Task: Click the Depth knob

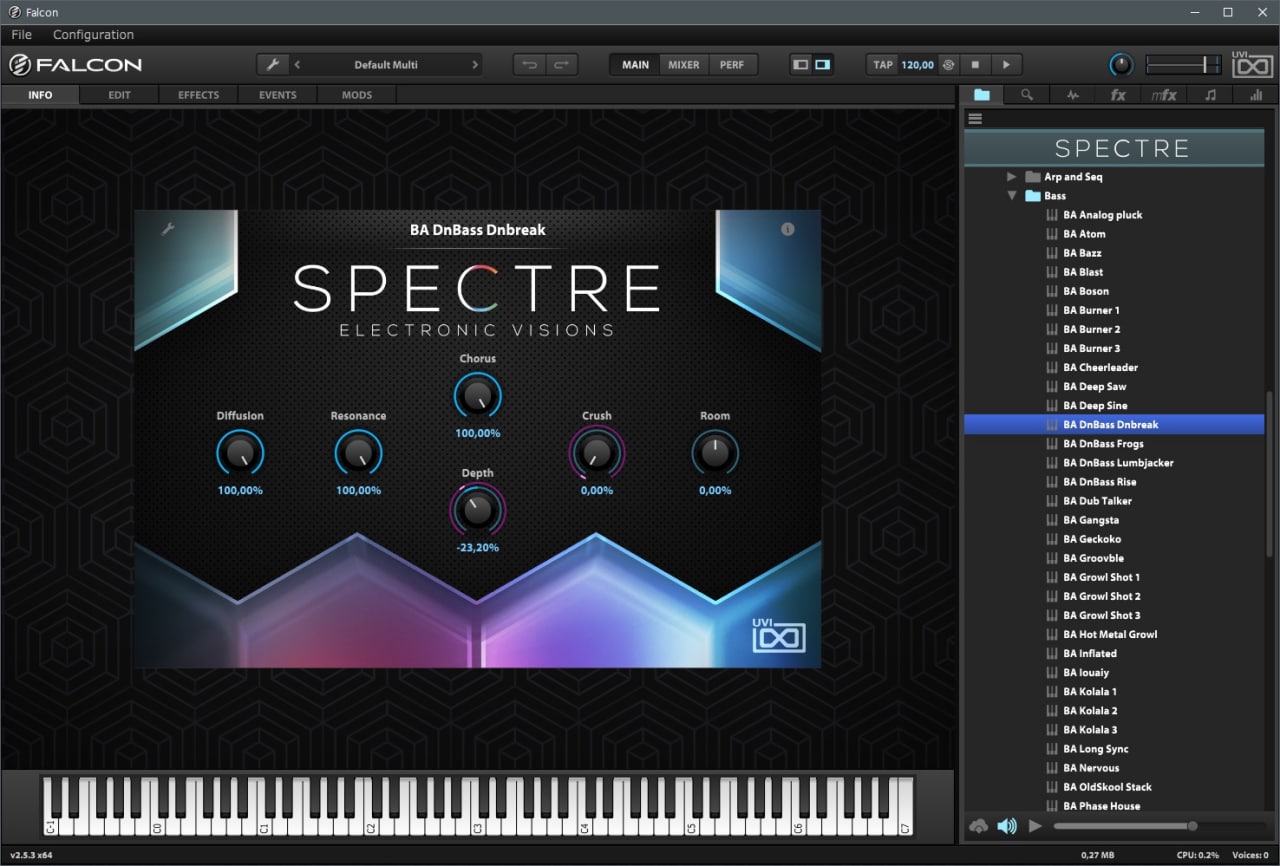Action: tap(478, 510)
